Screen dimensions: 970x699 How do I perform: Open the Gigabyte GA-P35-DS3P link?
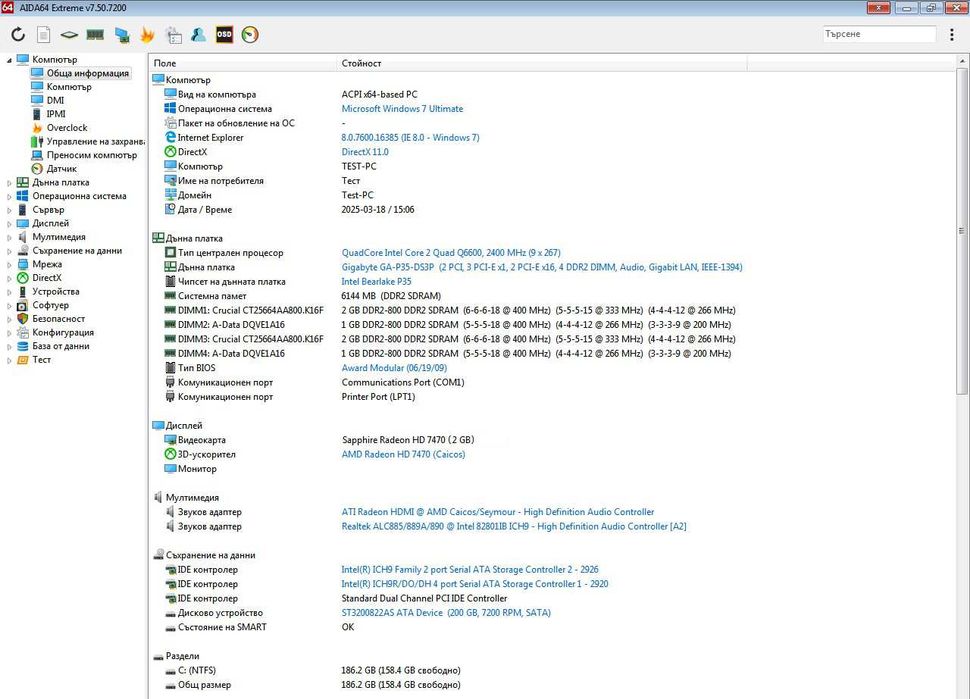click(542, 267)
